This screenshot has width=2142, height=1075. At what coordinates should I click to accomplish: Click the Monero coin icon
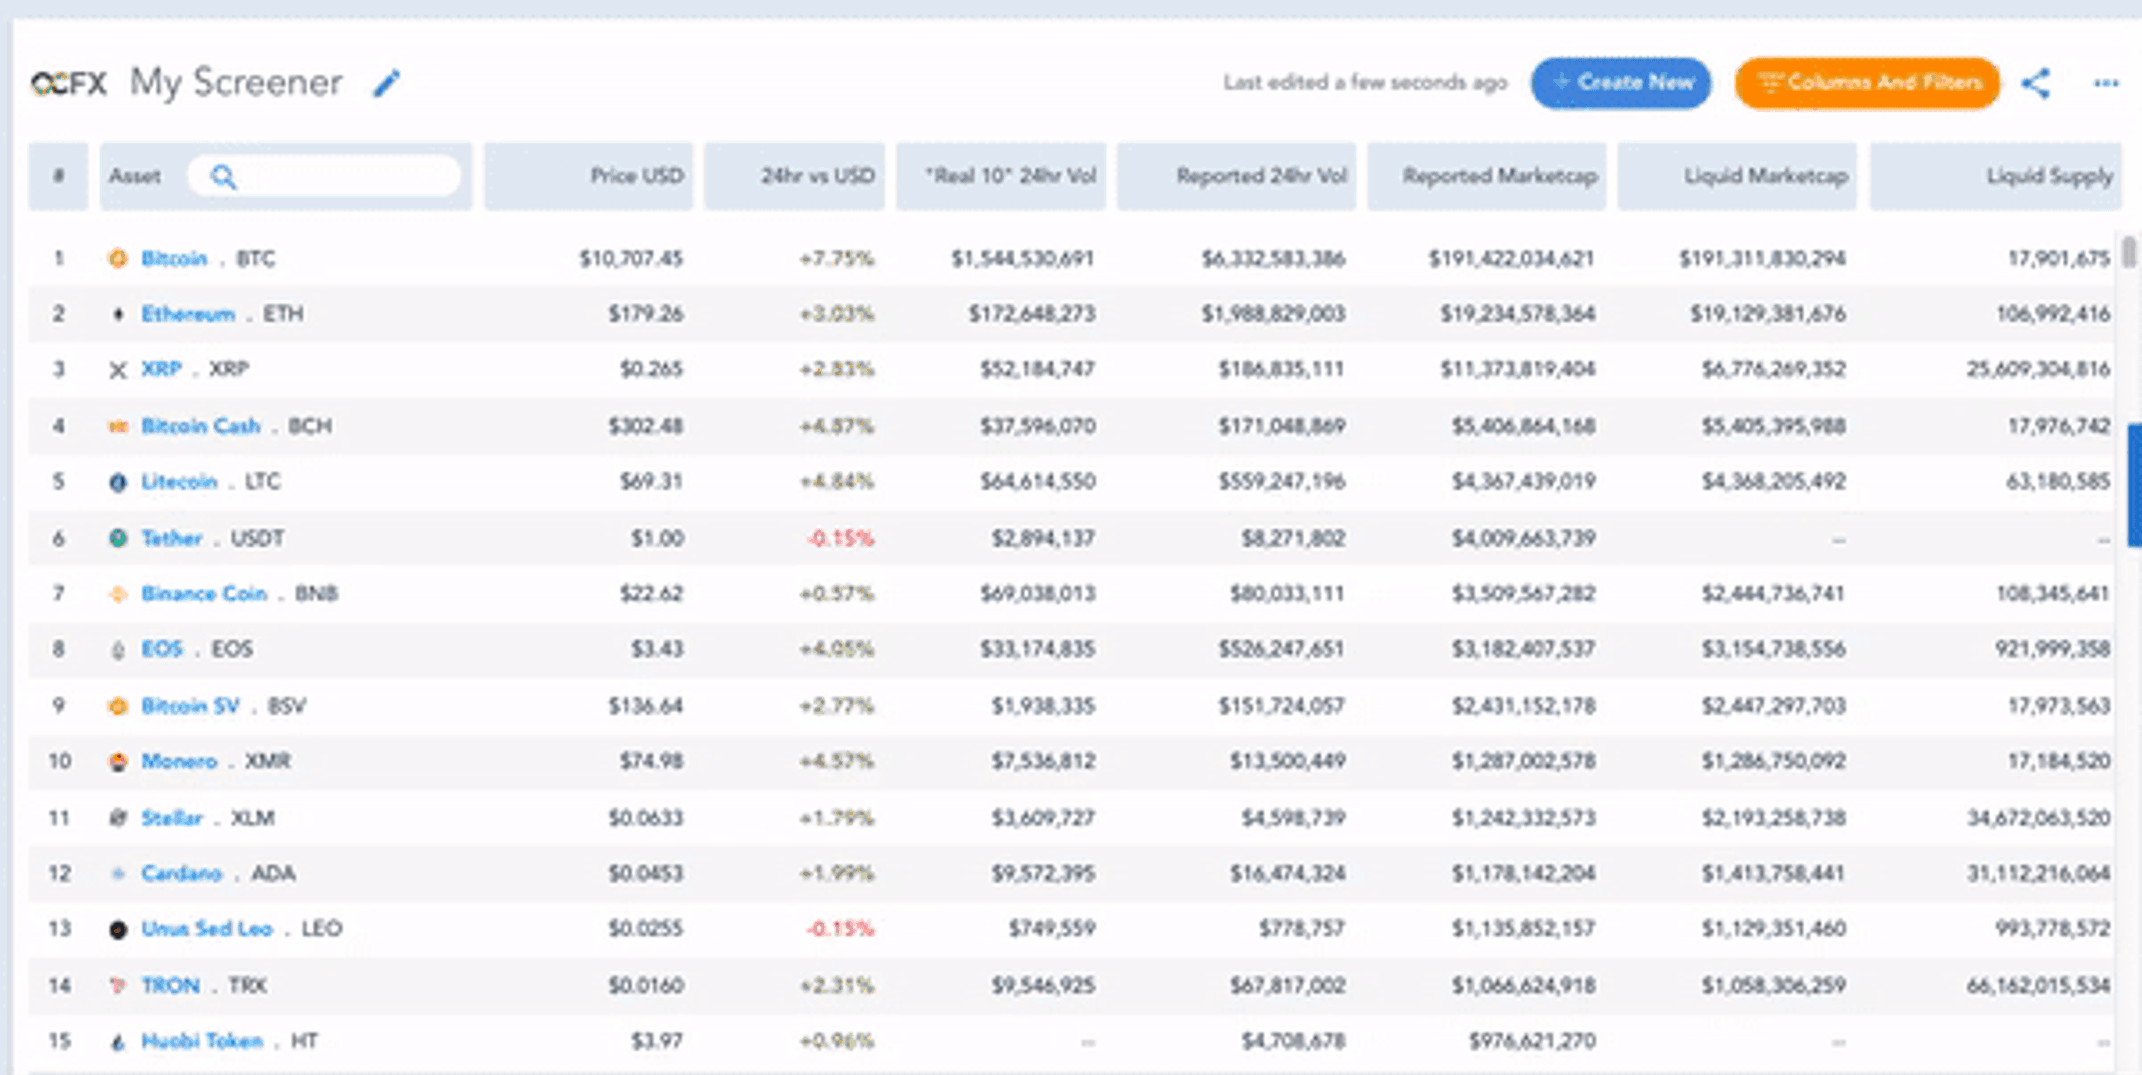pyautogui.click(x=118, y=762)
